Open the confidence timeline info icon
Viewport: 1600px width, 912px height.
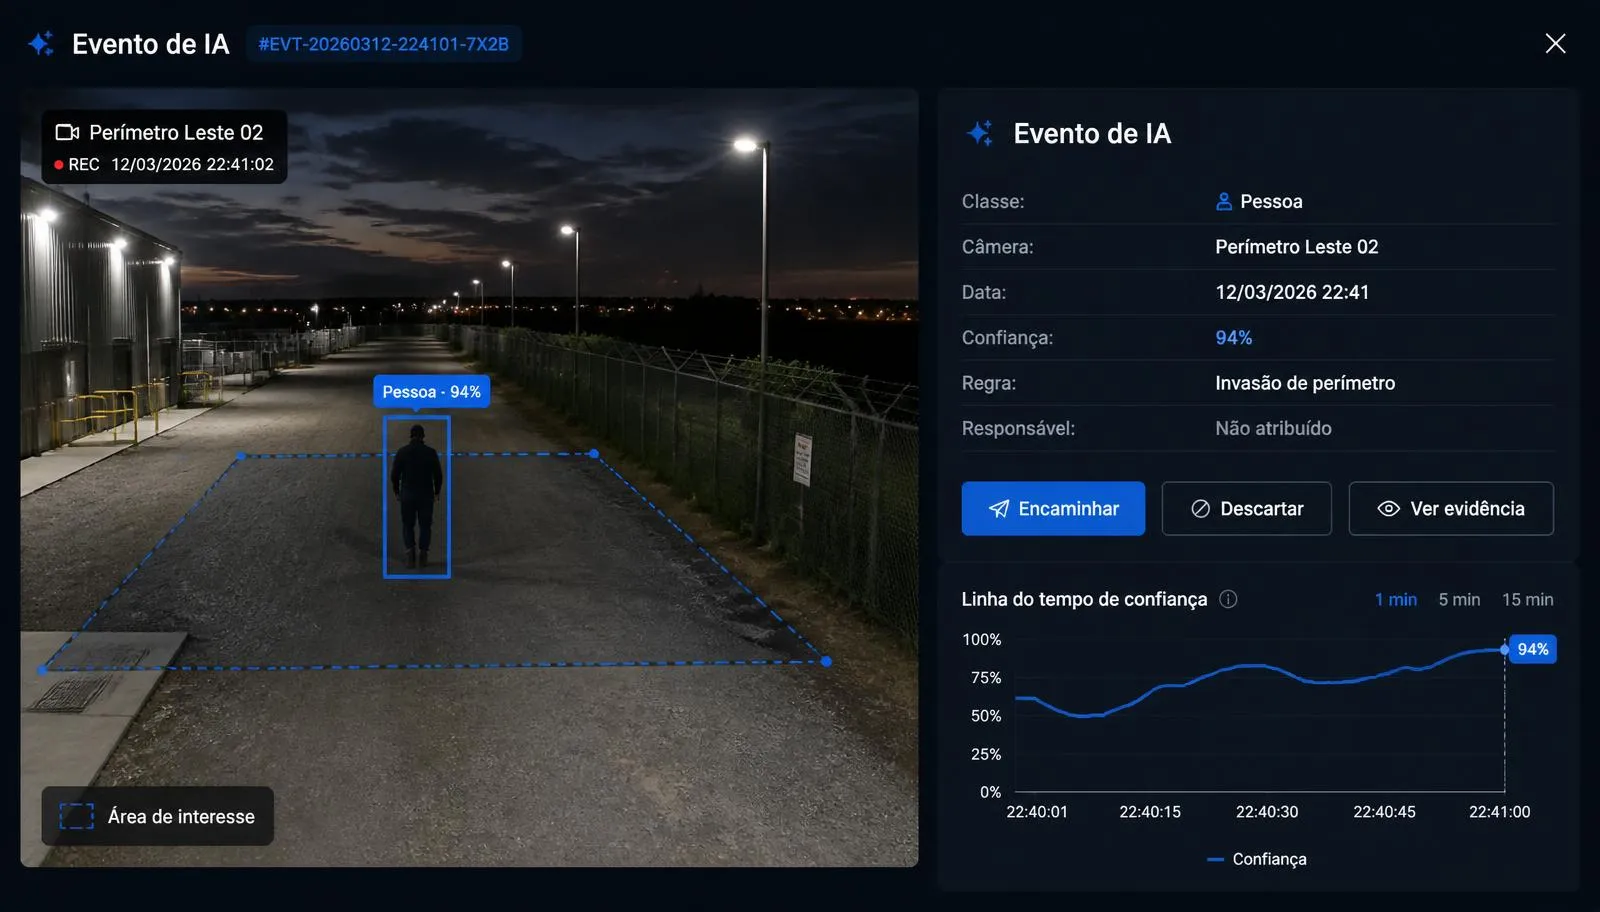point(1228,599)
